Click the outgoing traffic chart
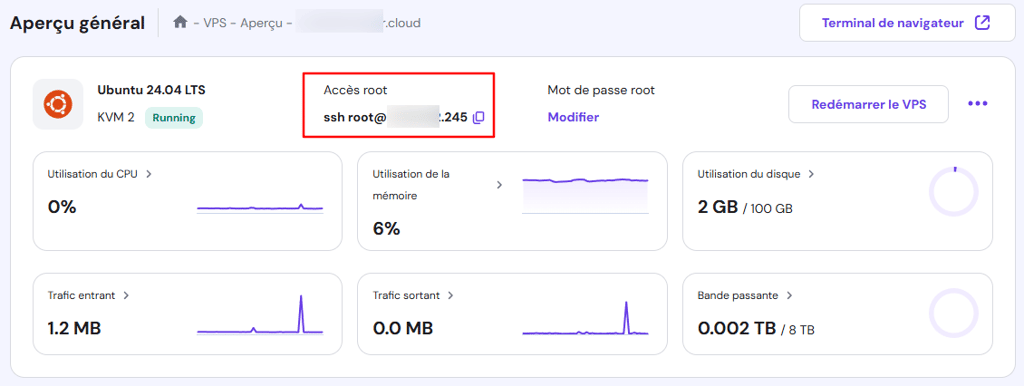 coord(585,317)
